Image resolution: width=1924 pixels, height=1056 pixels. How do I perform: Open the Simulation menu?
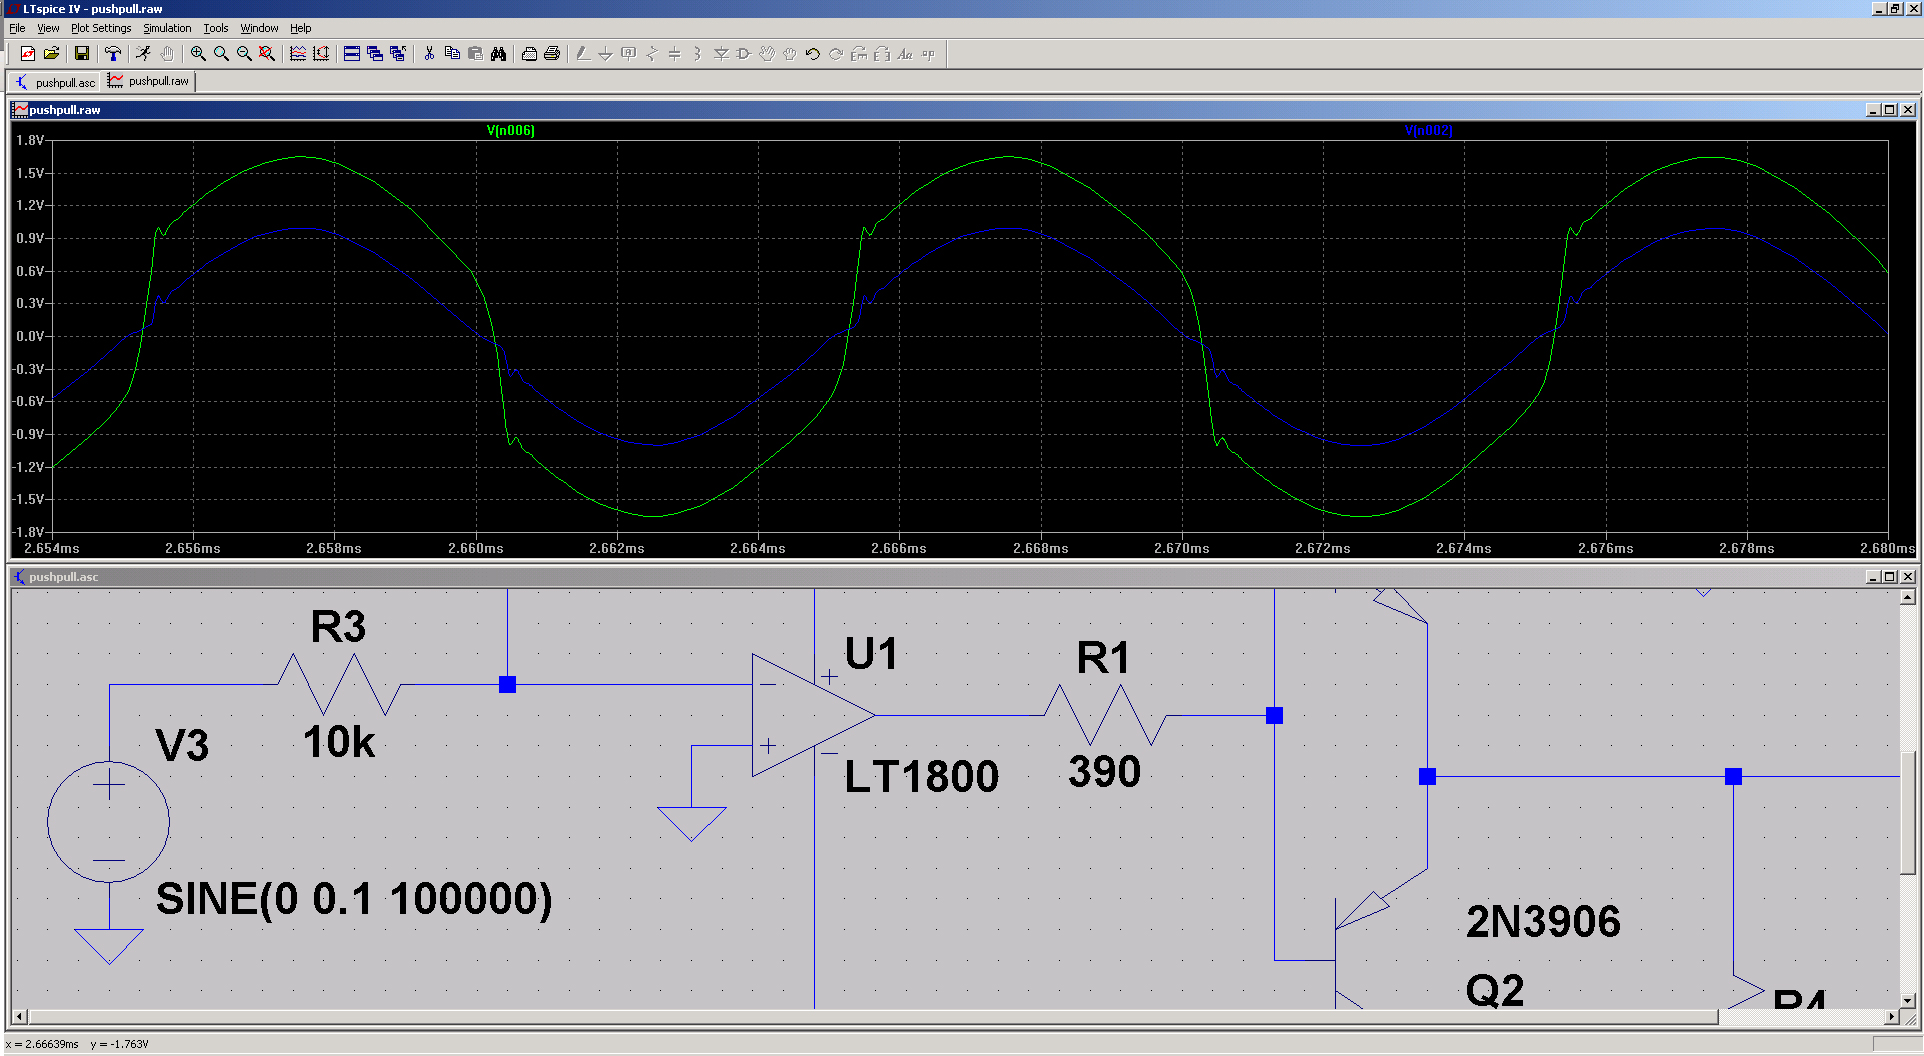tap(167, 28)
